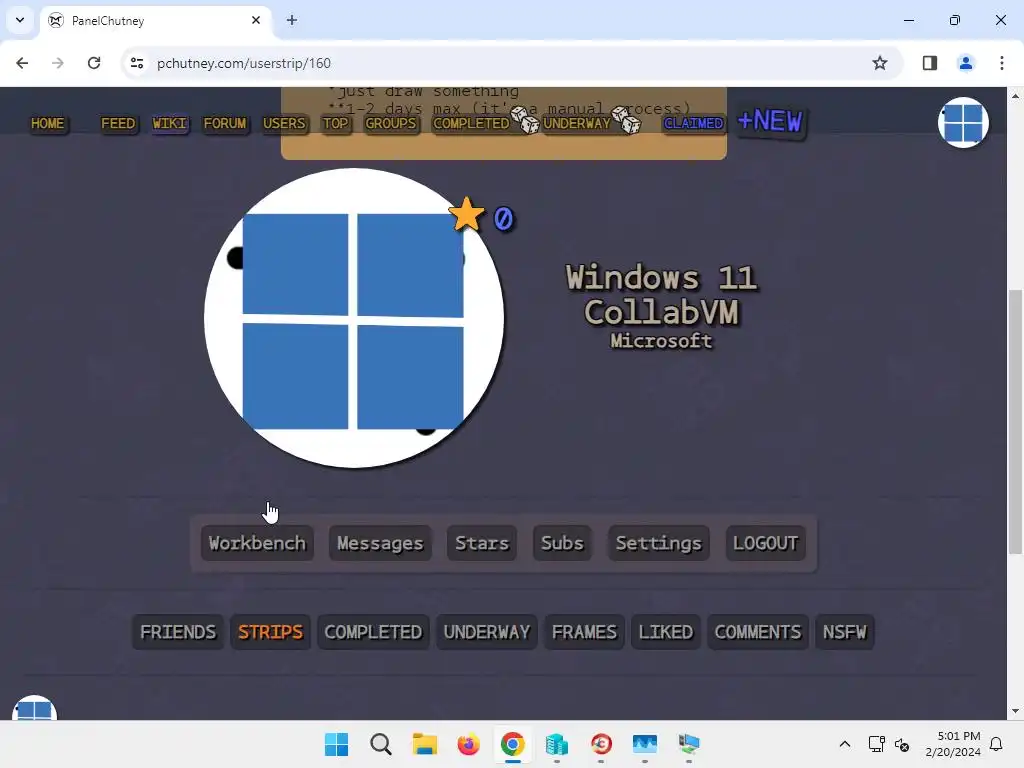
Task: Open the COMPLETED link in the top navigation
Action: tap(471, 123)
